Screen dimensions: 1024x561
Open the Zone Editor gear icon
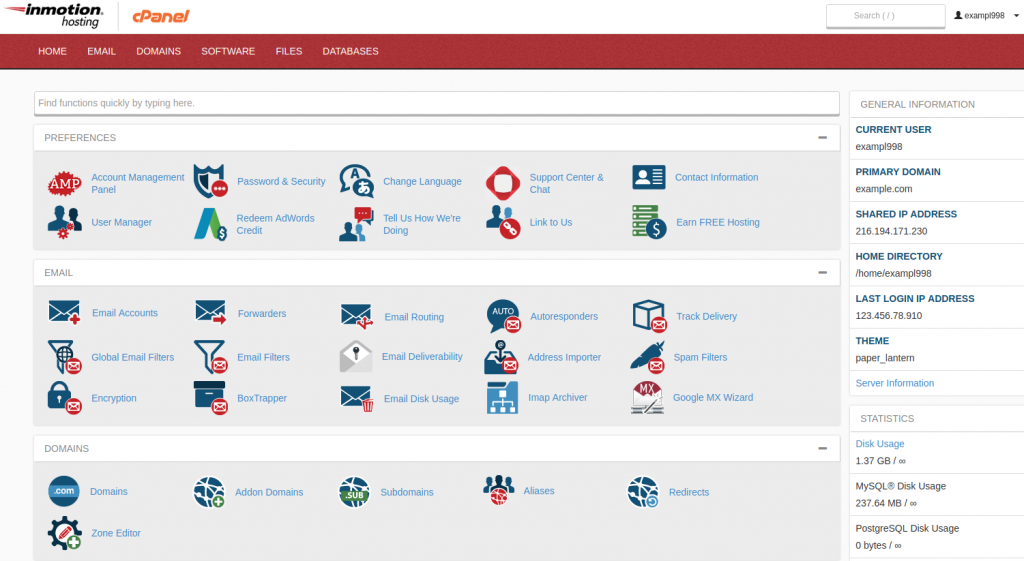pyautogui.click(x=65, y=533)
